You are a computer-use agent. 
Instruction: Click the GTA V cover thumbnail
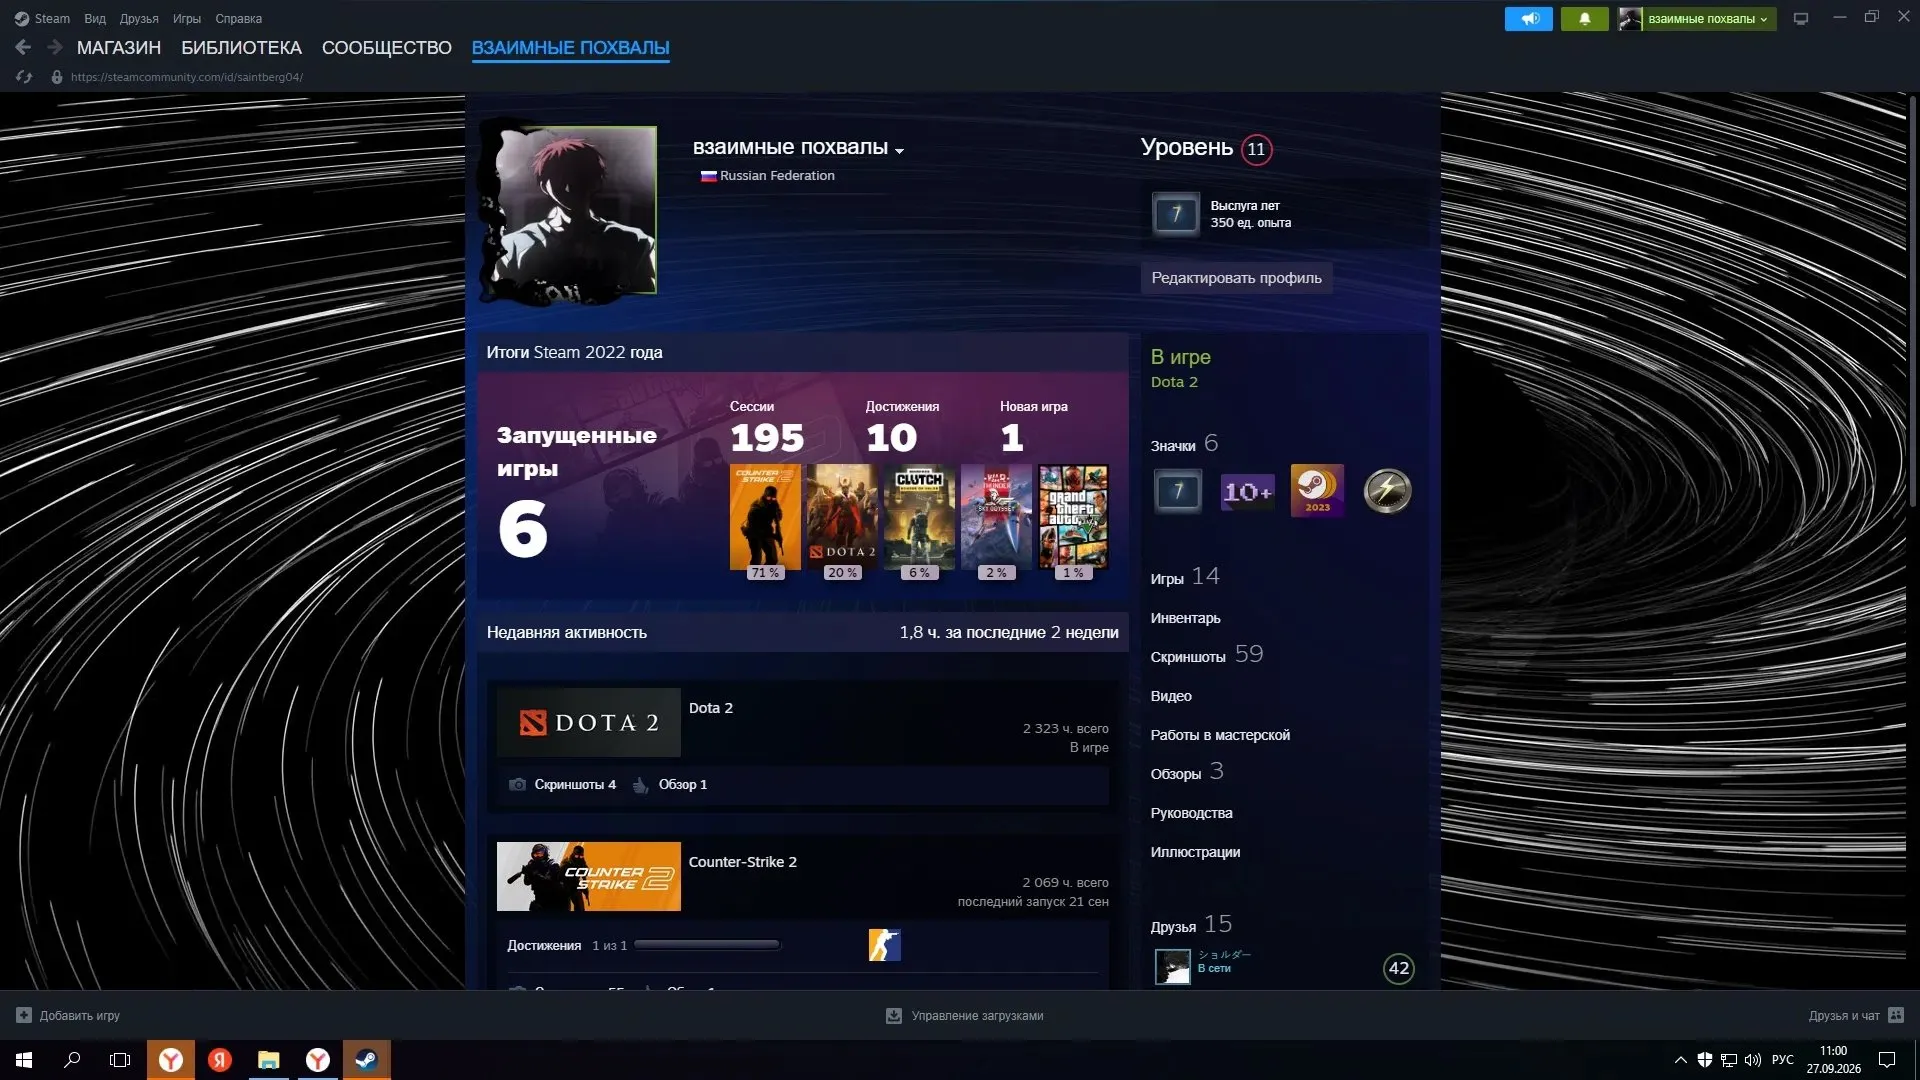coord(1073,516)
